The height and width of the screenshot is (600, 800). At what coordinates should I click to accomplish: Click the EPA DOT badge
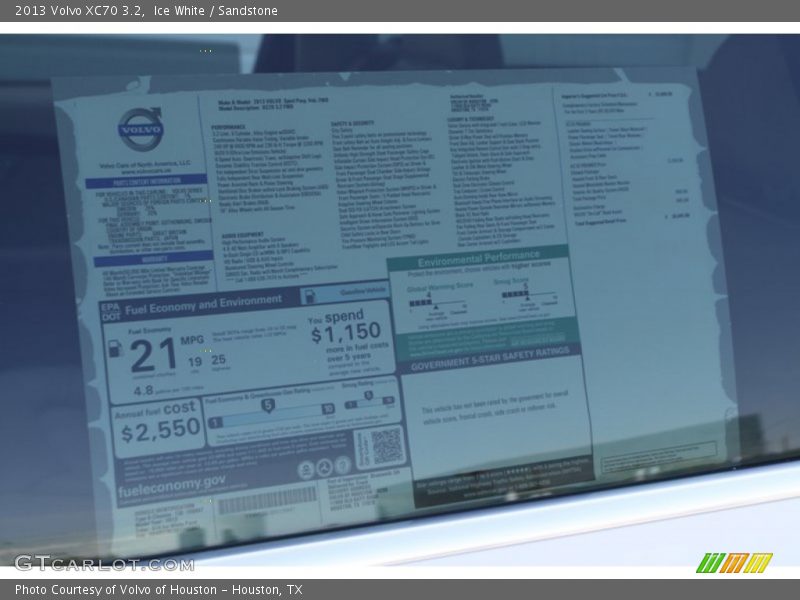[110, 310]
